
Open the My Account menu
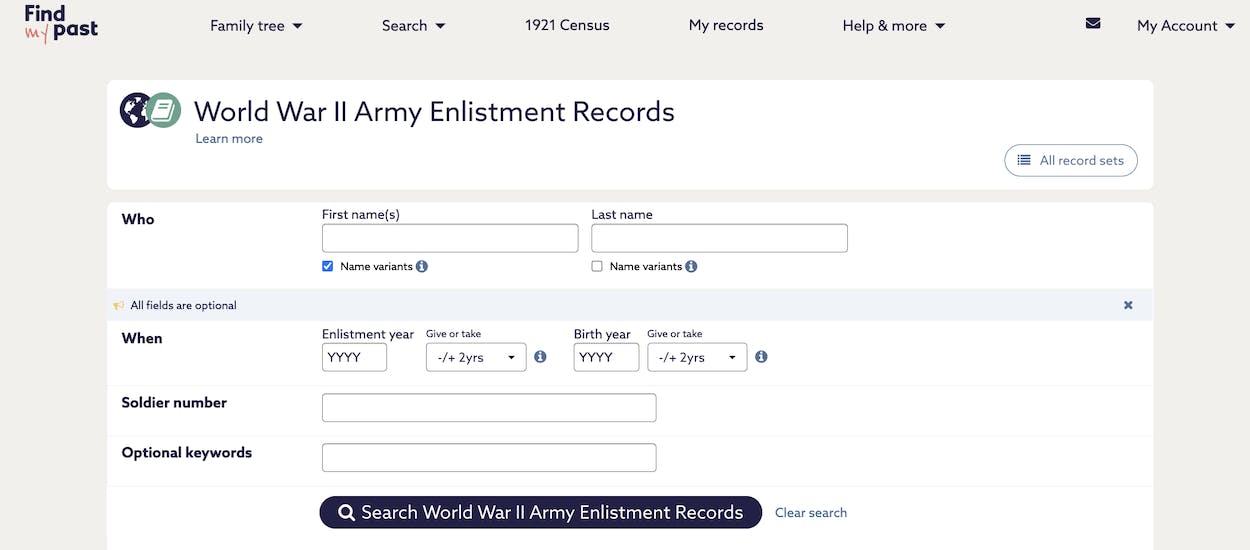point(1186,26)
